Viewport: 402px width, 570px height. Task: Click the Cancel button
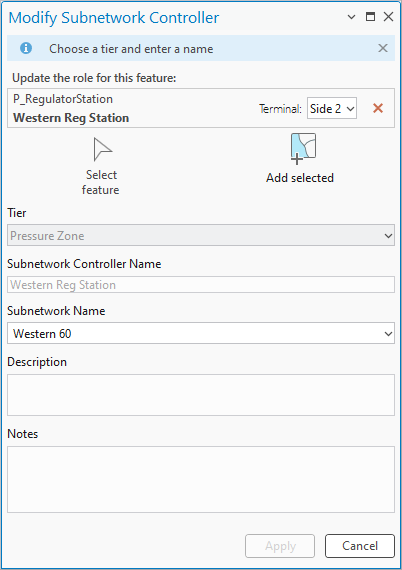coord(360,546)
